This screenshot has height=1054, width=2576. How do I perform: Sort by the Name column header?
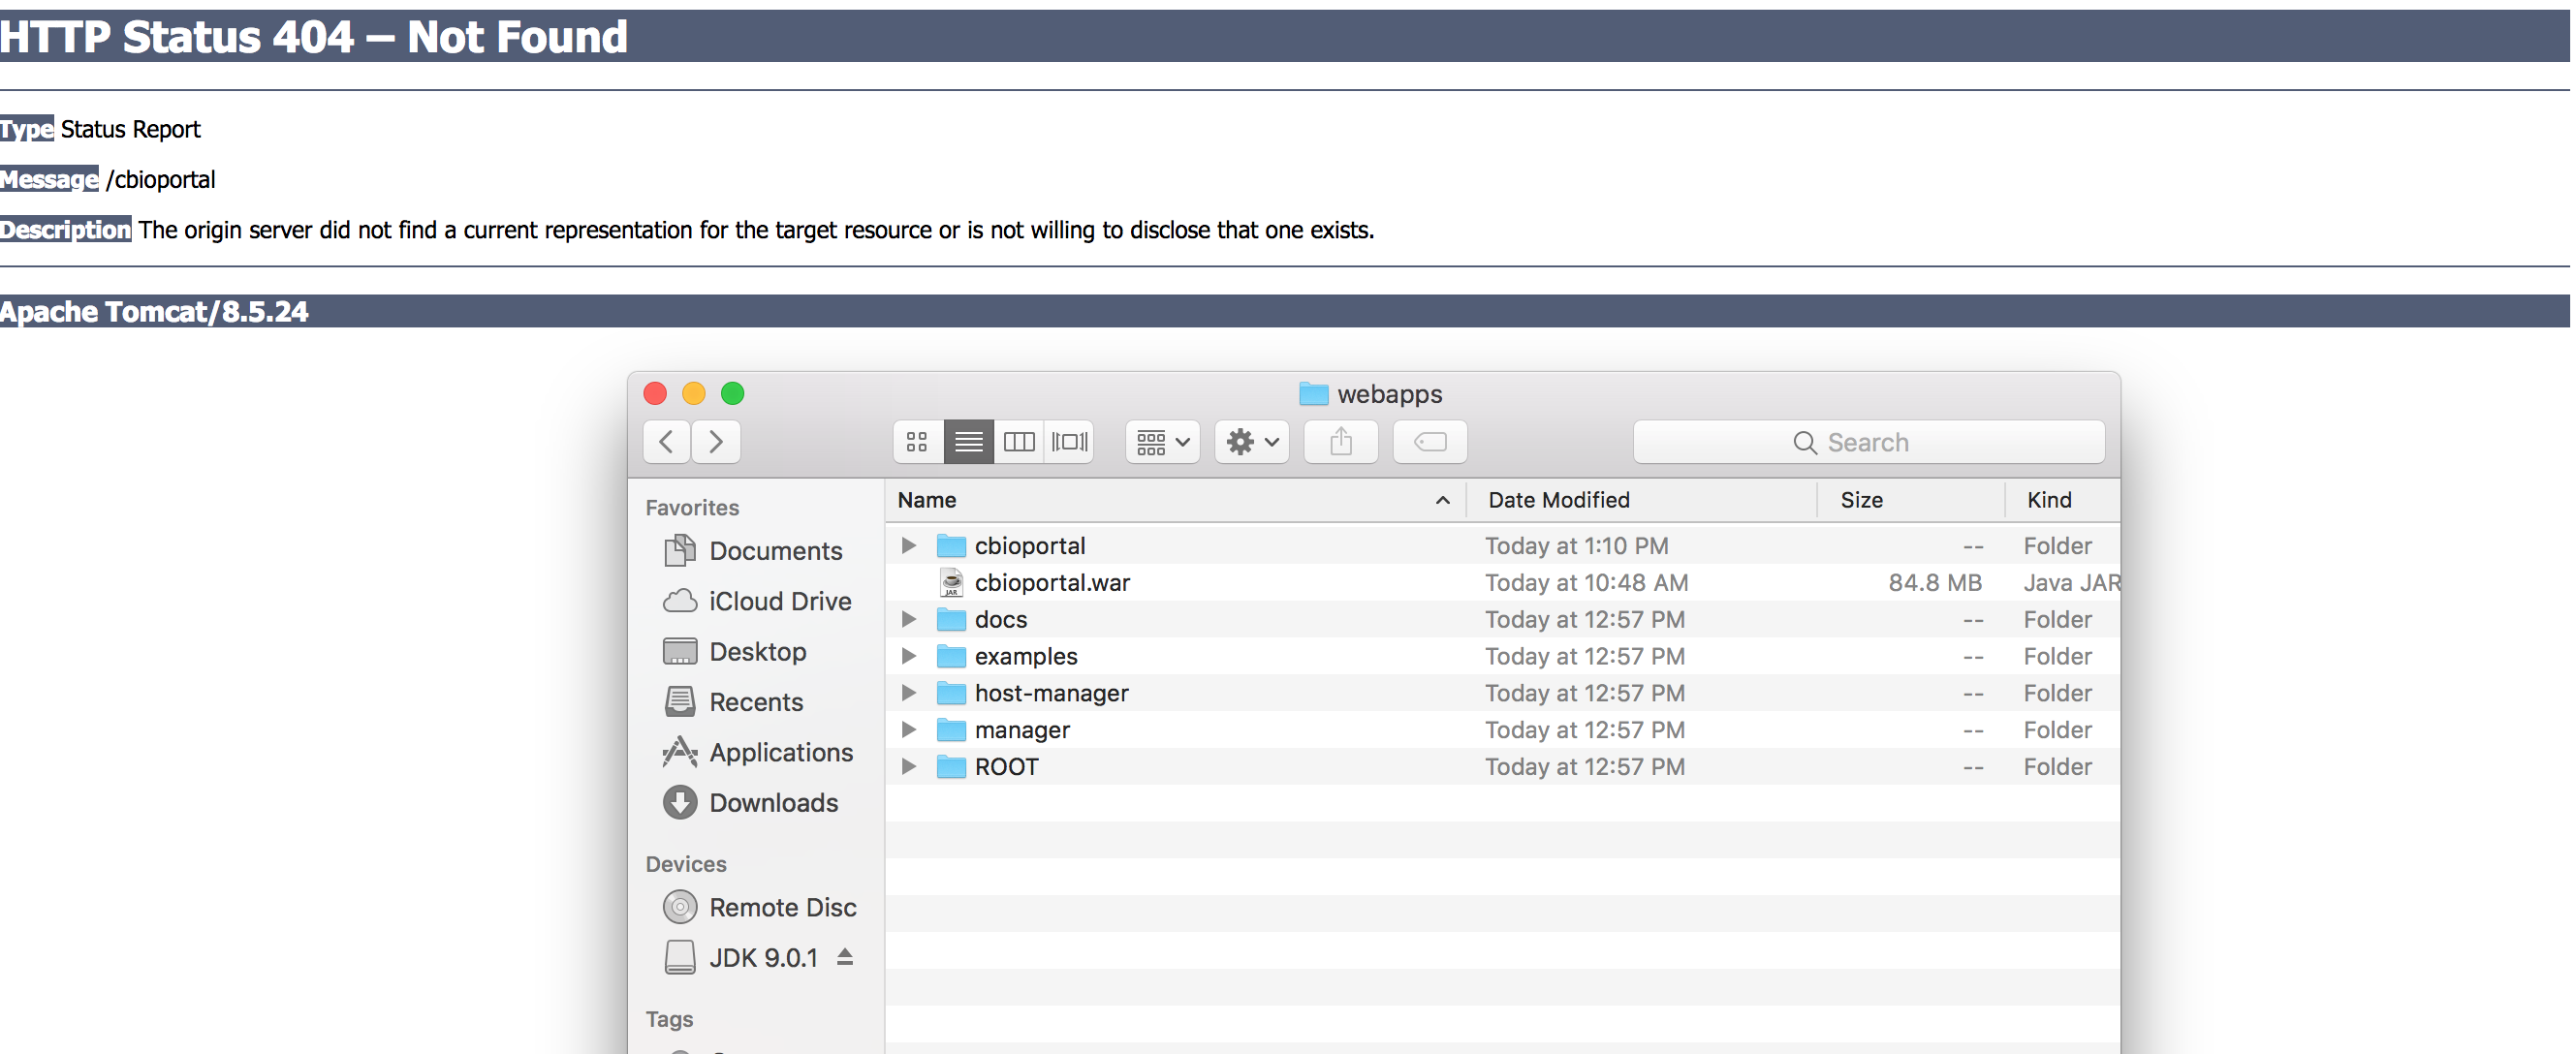tap(927, 500)
